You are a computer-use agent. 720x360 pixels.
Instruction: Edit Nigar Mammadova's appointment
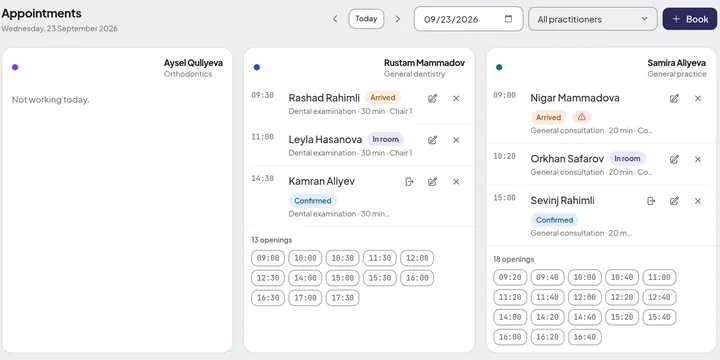pos(674,98)
